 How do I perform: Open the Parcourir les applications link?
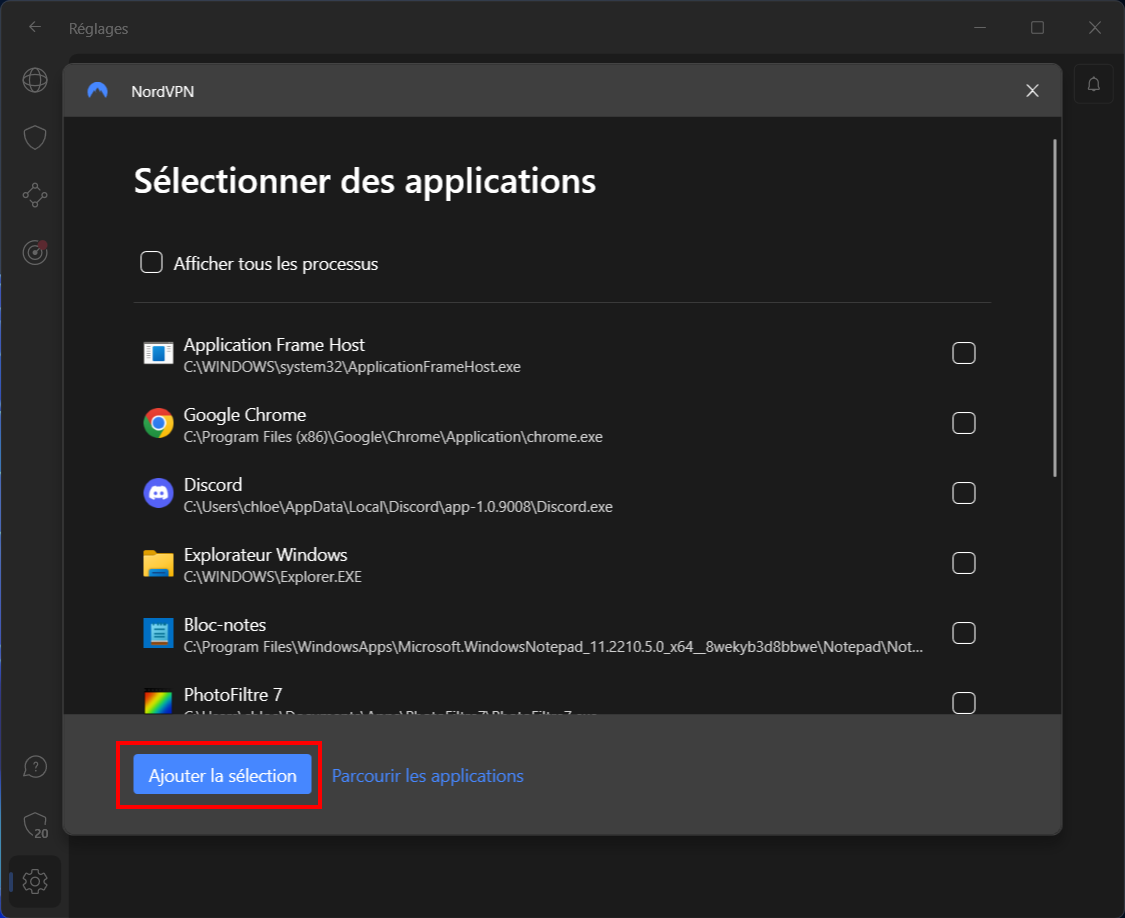coord(428,776)
